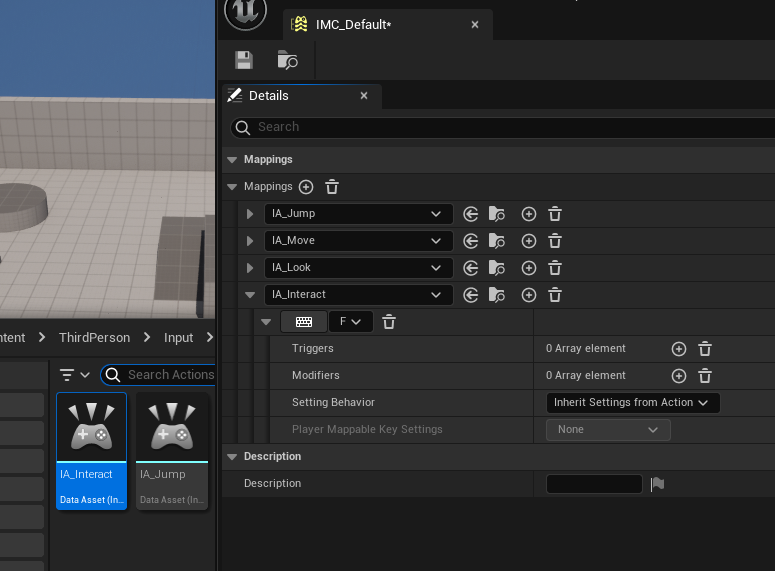
Task: Click the Setting Behavior property label
Action: coord(333,402)
